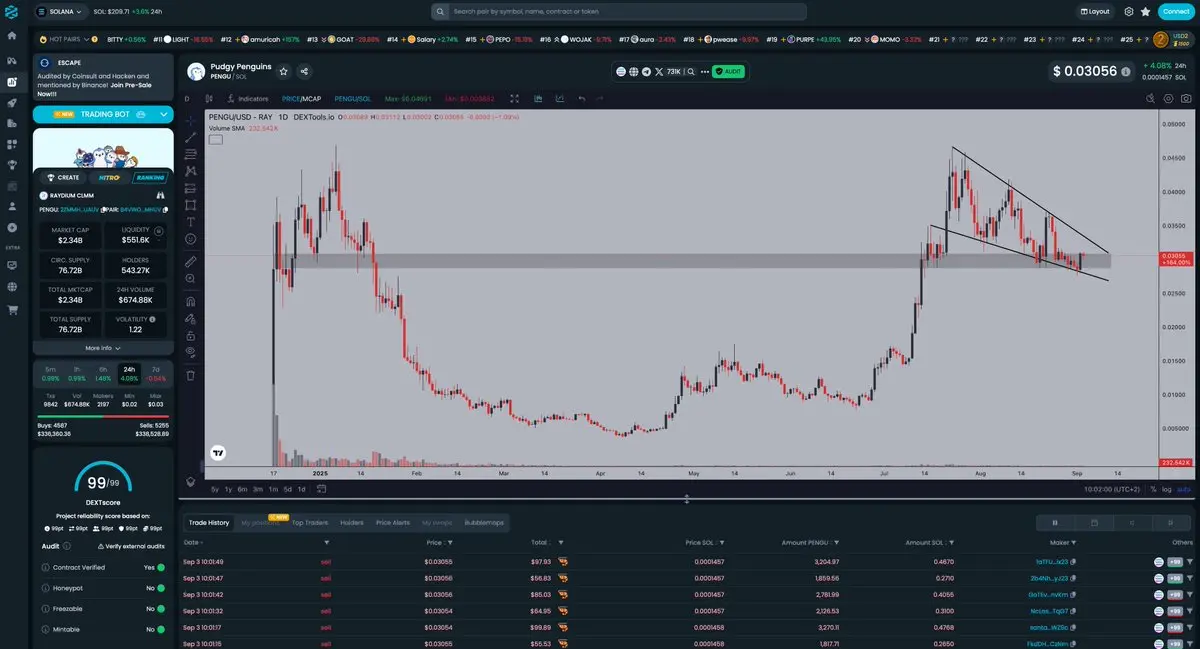Open the NITRO tab
1200x649 pixels.
108,177
